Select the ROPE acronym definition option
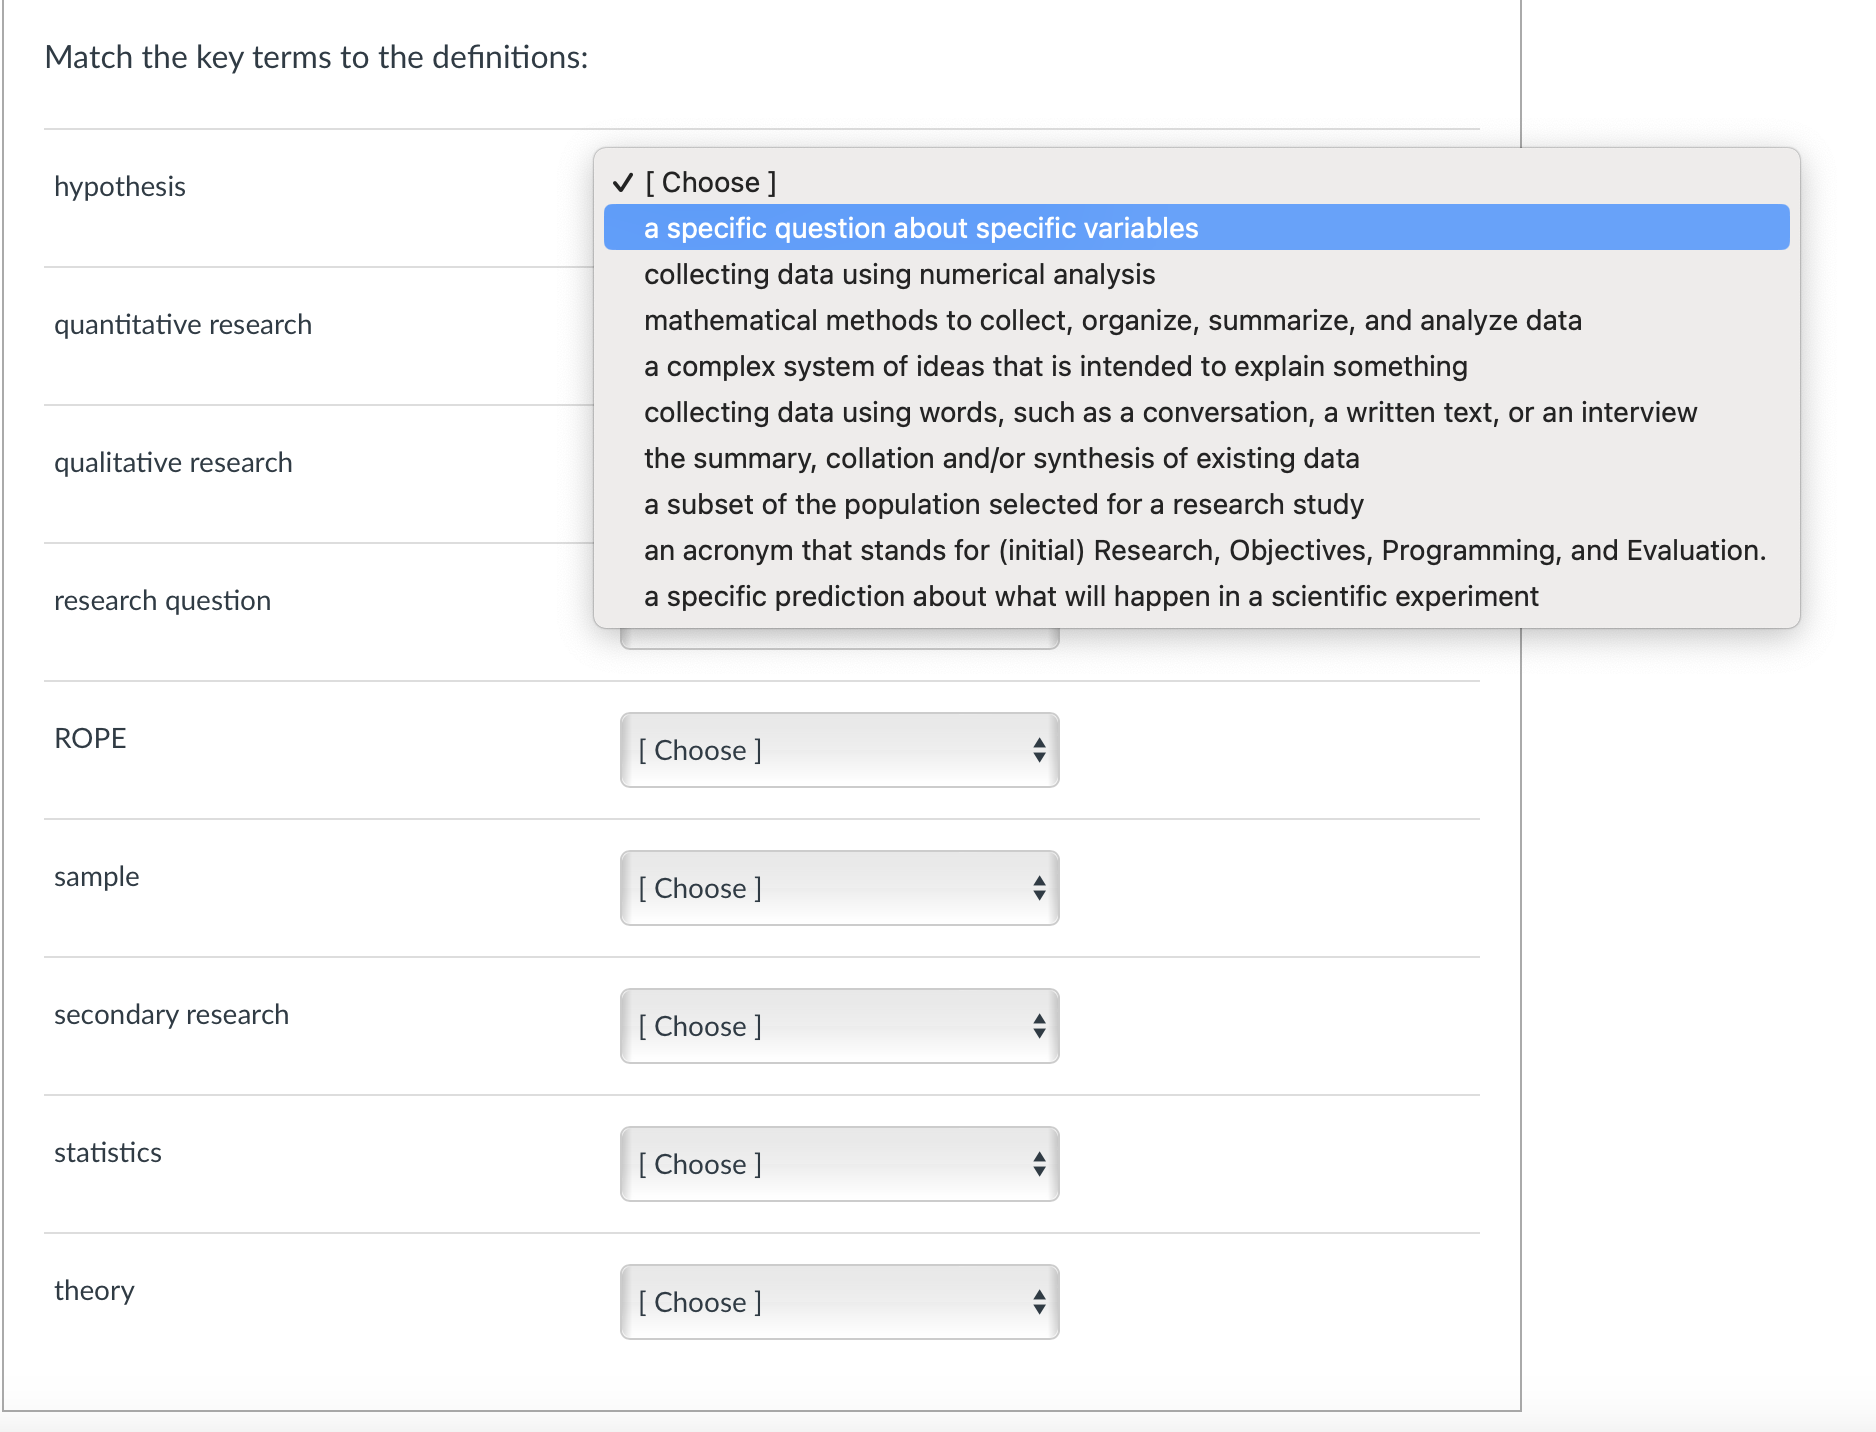 pyautogui.click(x=1204, y=550)
